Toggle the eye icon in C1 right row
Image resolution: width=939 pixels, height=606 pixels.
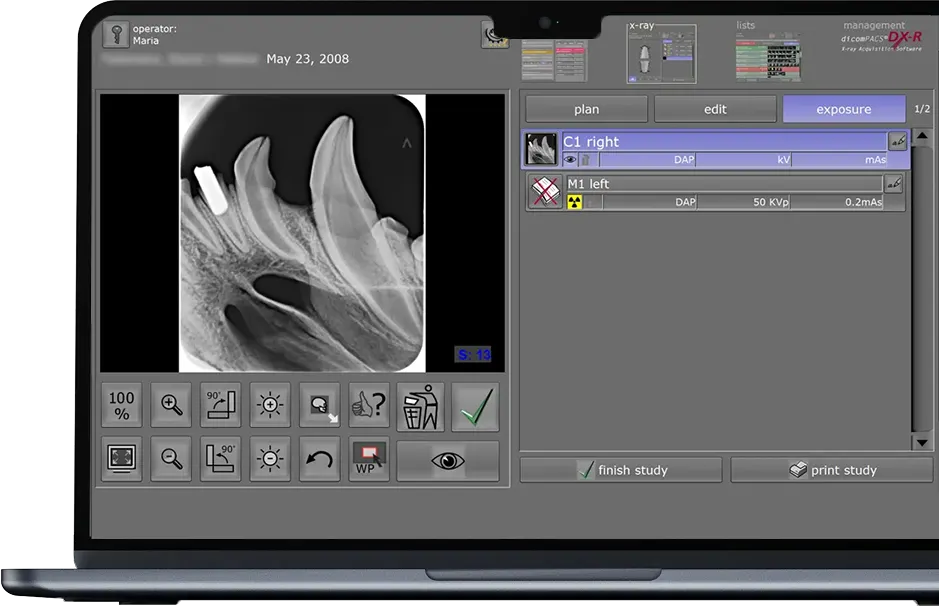click(x=570, y=160)
